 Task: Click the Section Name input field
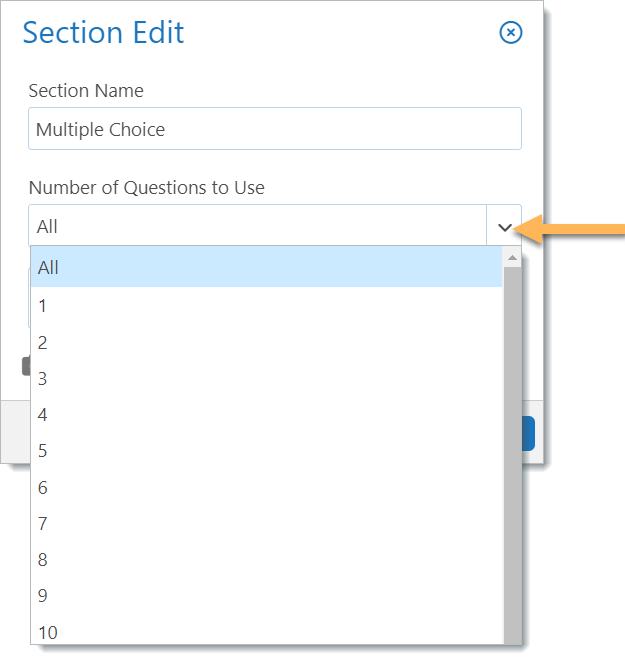pos(275,128)
